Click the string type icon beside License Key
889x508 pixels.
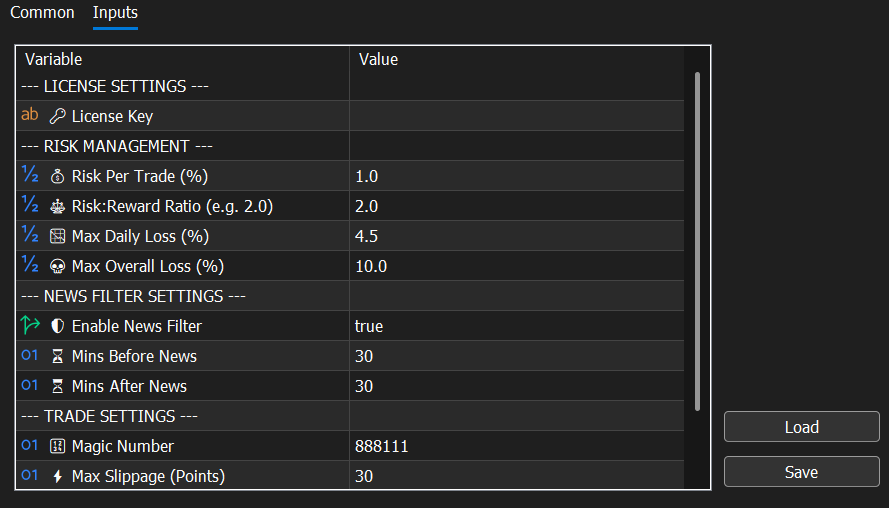click(29, 115)
